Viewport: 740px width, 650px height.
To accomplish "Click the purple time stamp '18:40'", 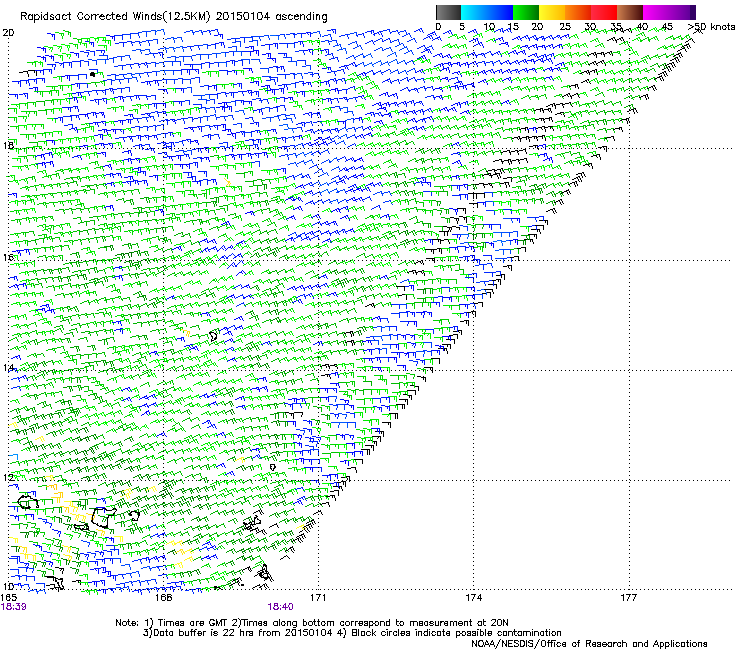I will 280,607.
